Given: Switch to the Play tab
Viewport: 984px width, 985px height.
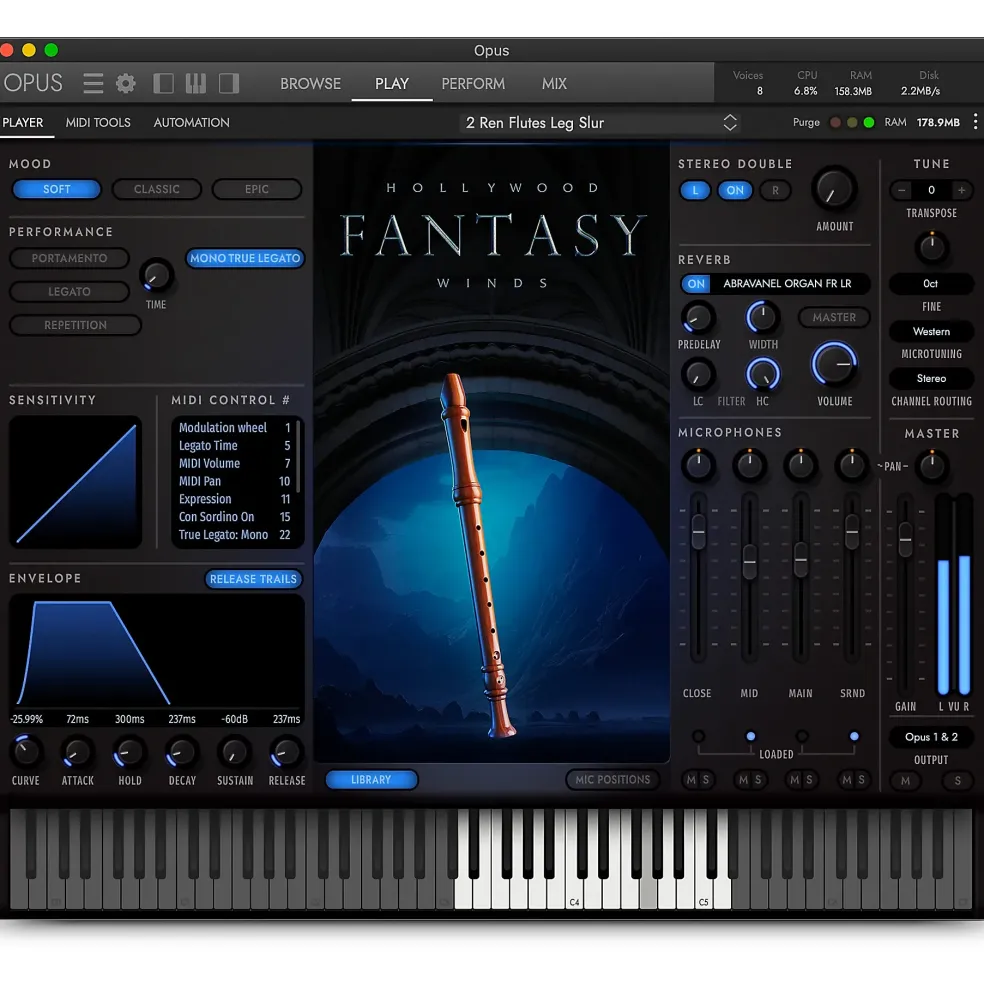Looking at the screenshot, I should click(x=391, y=84).
